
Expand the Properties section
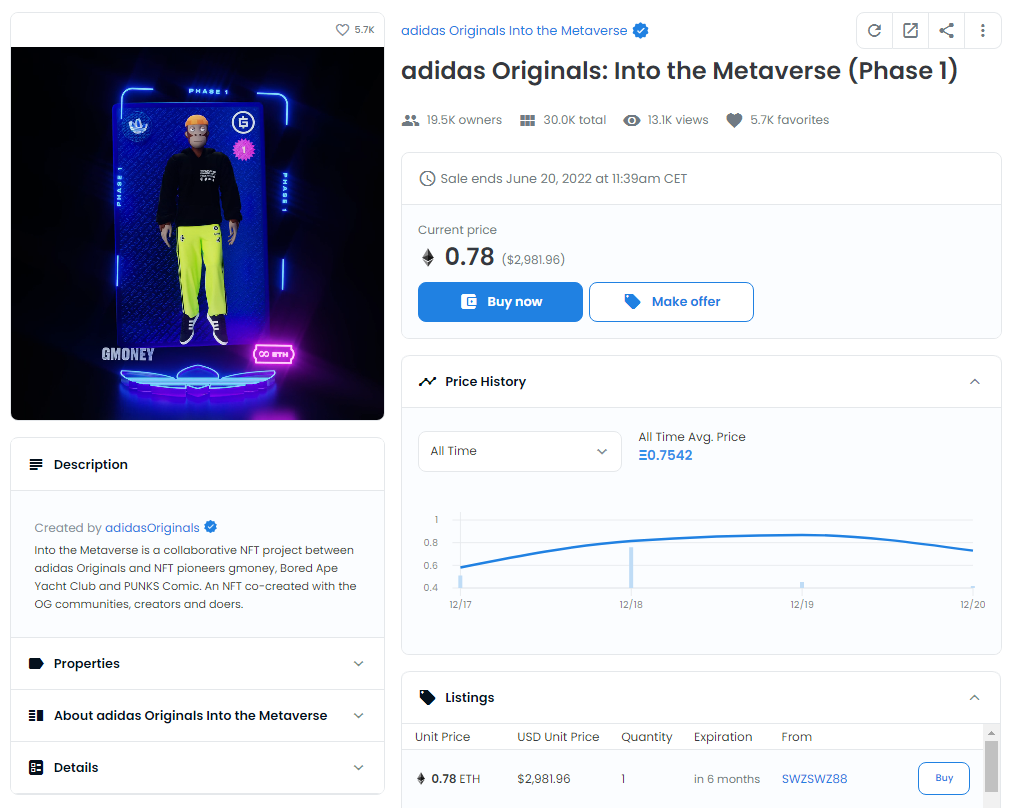[197, 663]
